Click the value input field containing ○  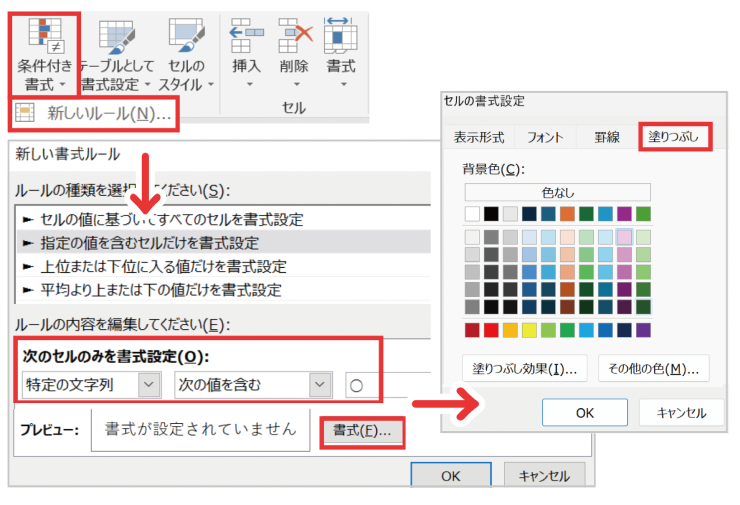(x=375, y=384)
